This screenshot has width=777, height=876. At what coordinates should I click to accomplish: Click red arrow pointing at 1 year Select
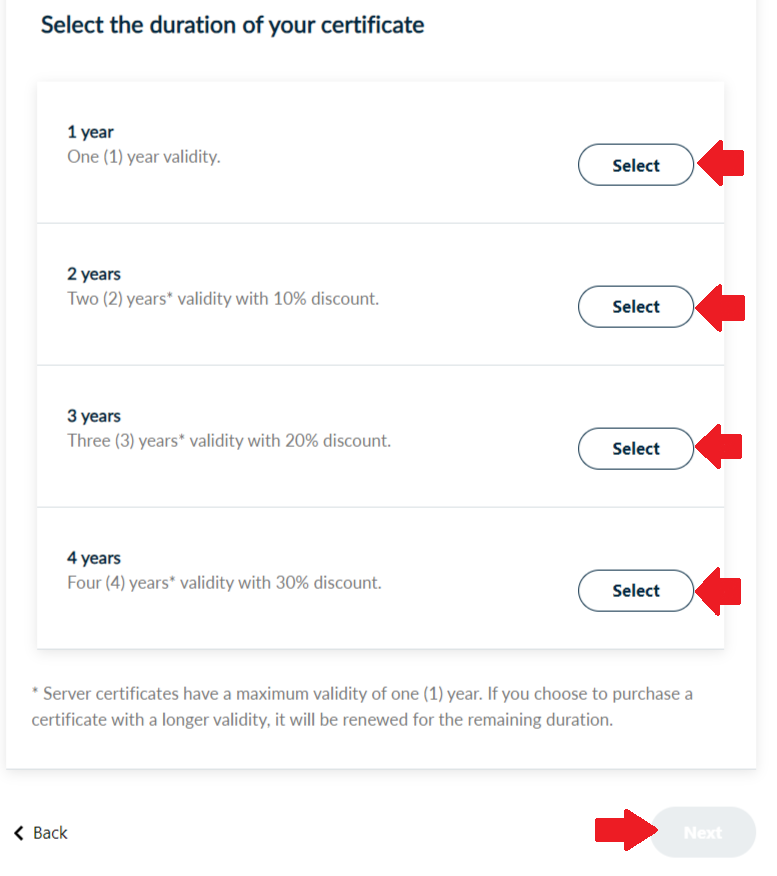[x=721, y=163]
